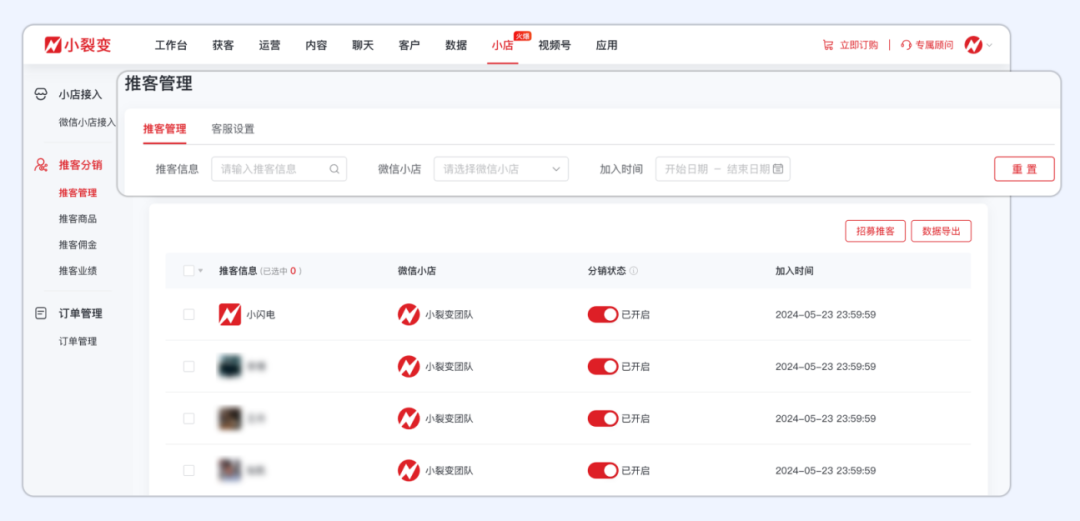Click the headset 专属顾问 icon
Screen dimensions: 1080x521
906,45
